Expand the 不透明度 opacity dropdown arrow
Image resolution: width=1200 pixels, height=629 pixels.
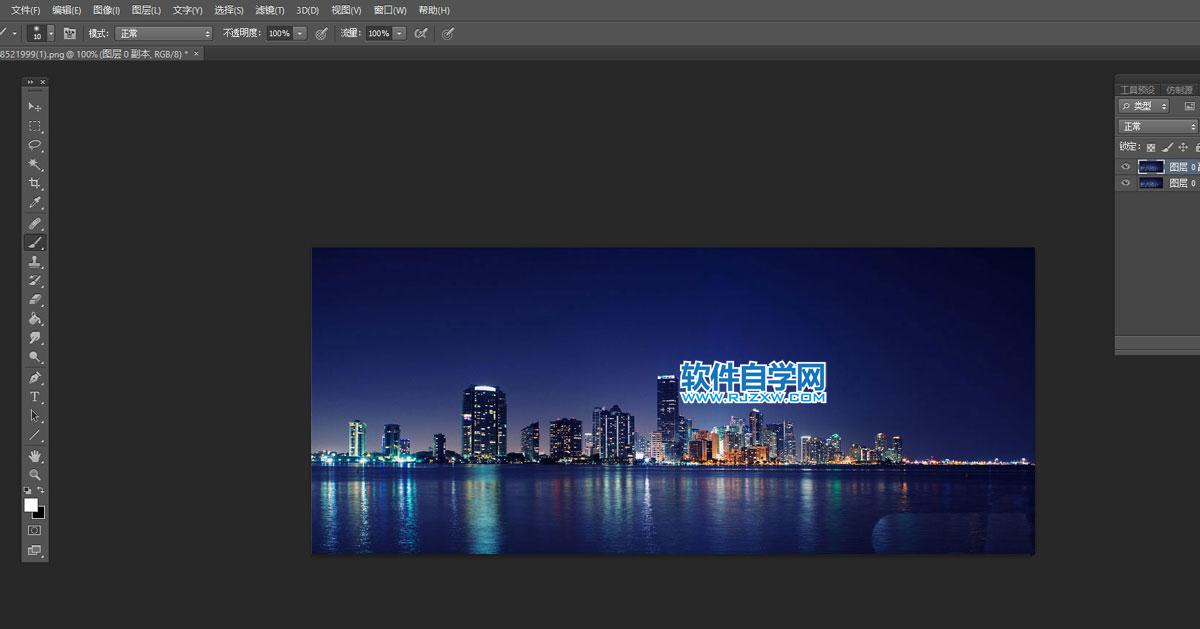(300, 33)
